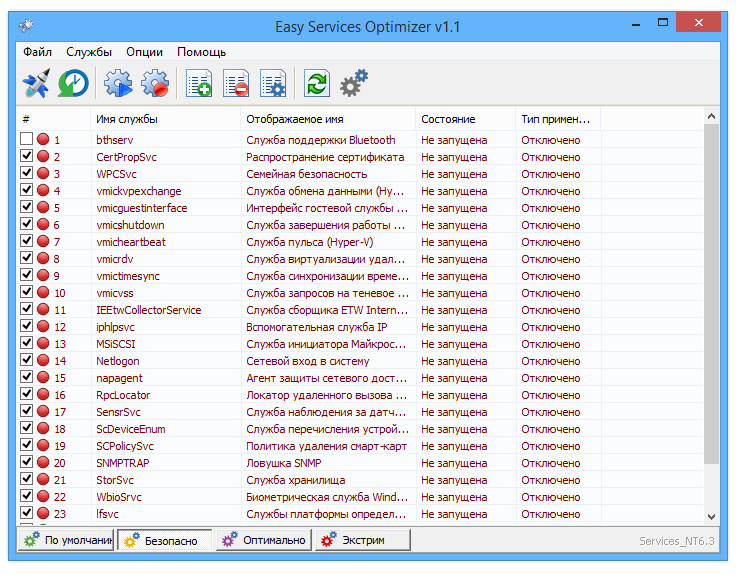Click 'Служба пульса (Hyper-V)' display name
Image resolution: width=739 pixels, height=575 pixels.
(x=310, y=242)
